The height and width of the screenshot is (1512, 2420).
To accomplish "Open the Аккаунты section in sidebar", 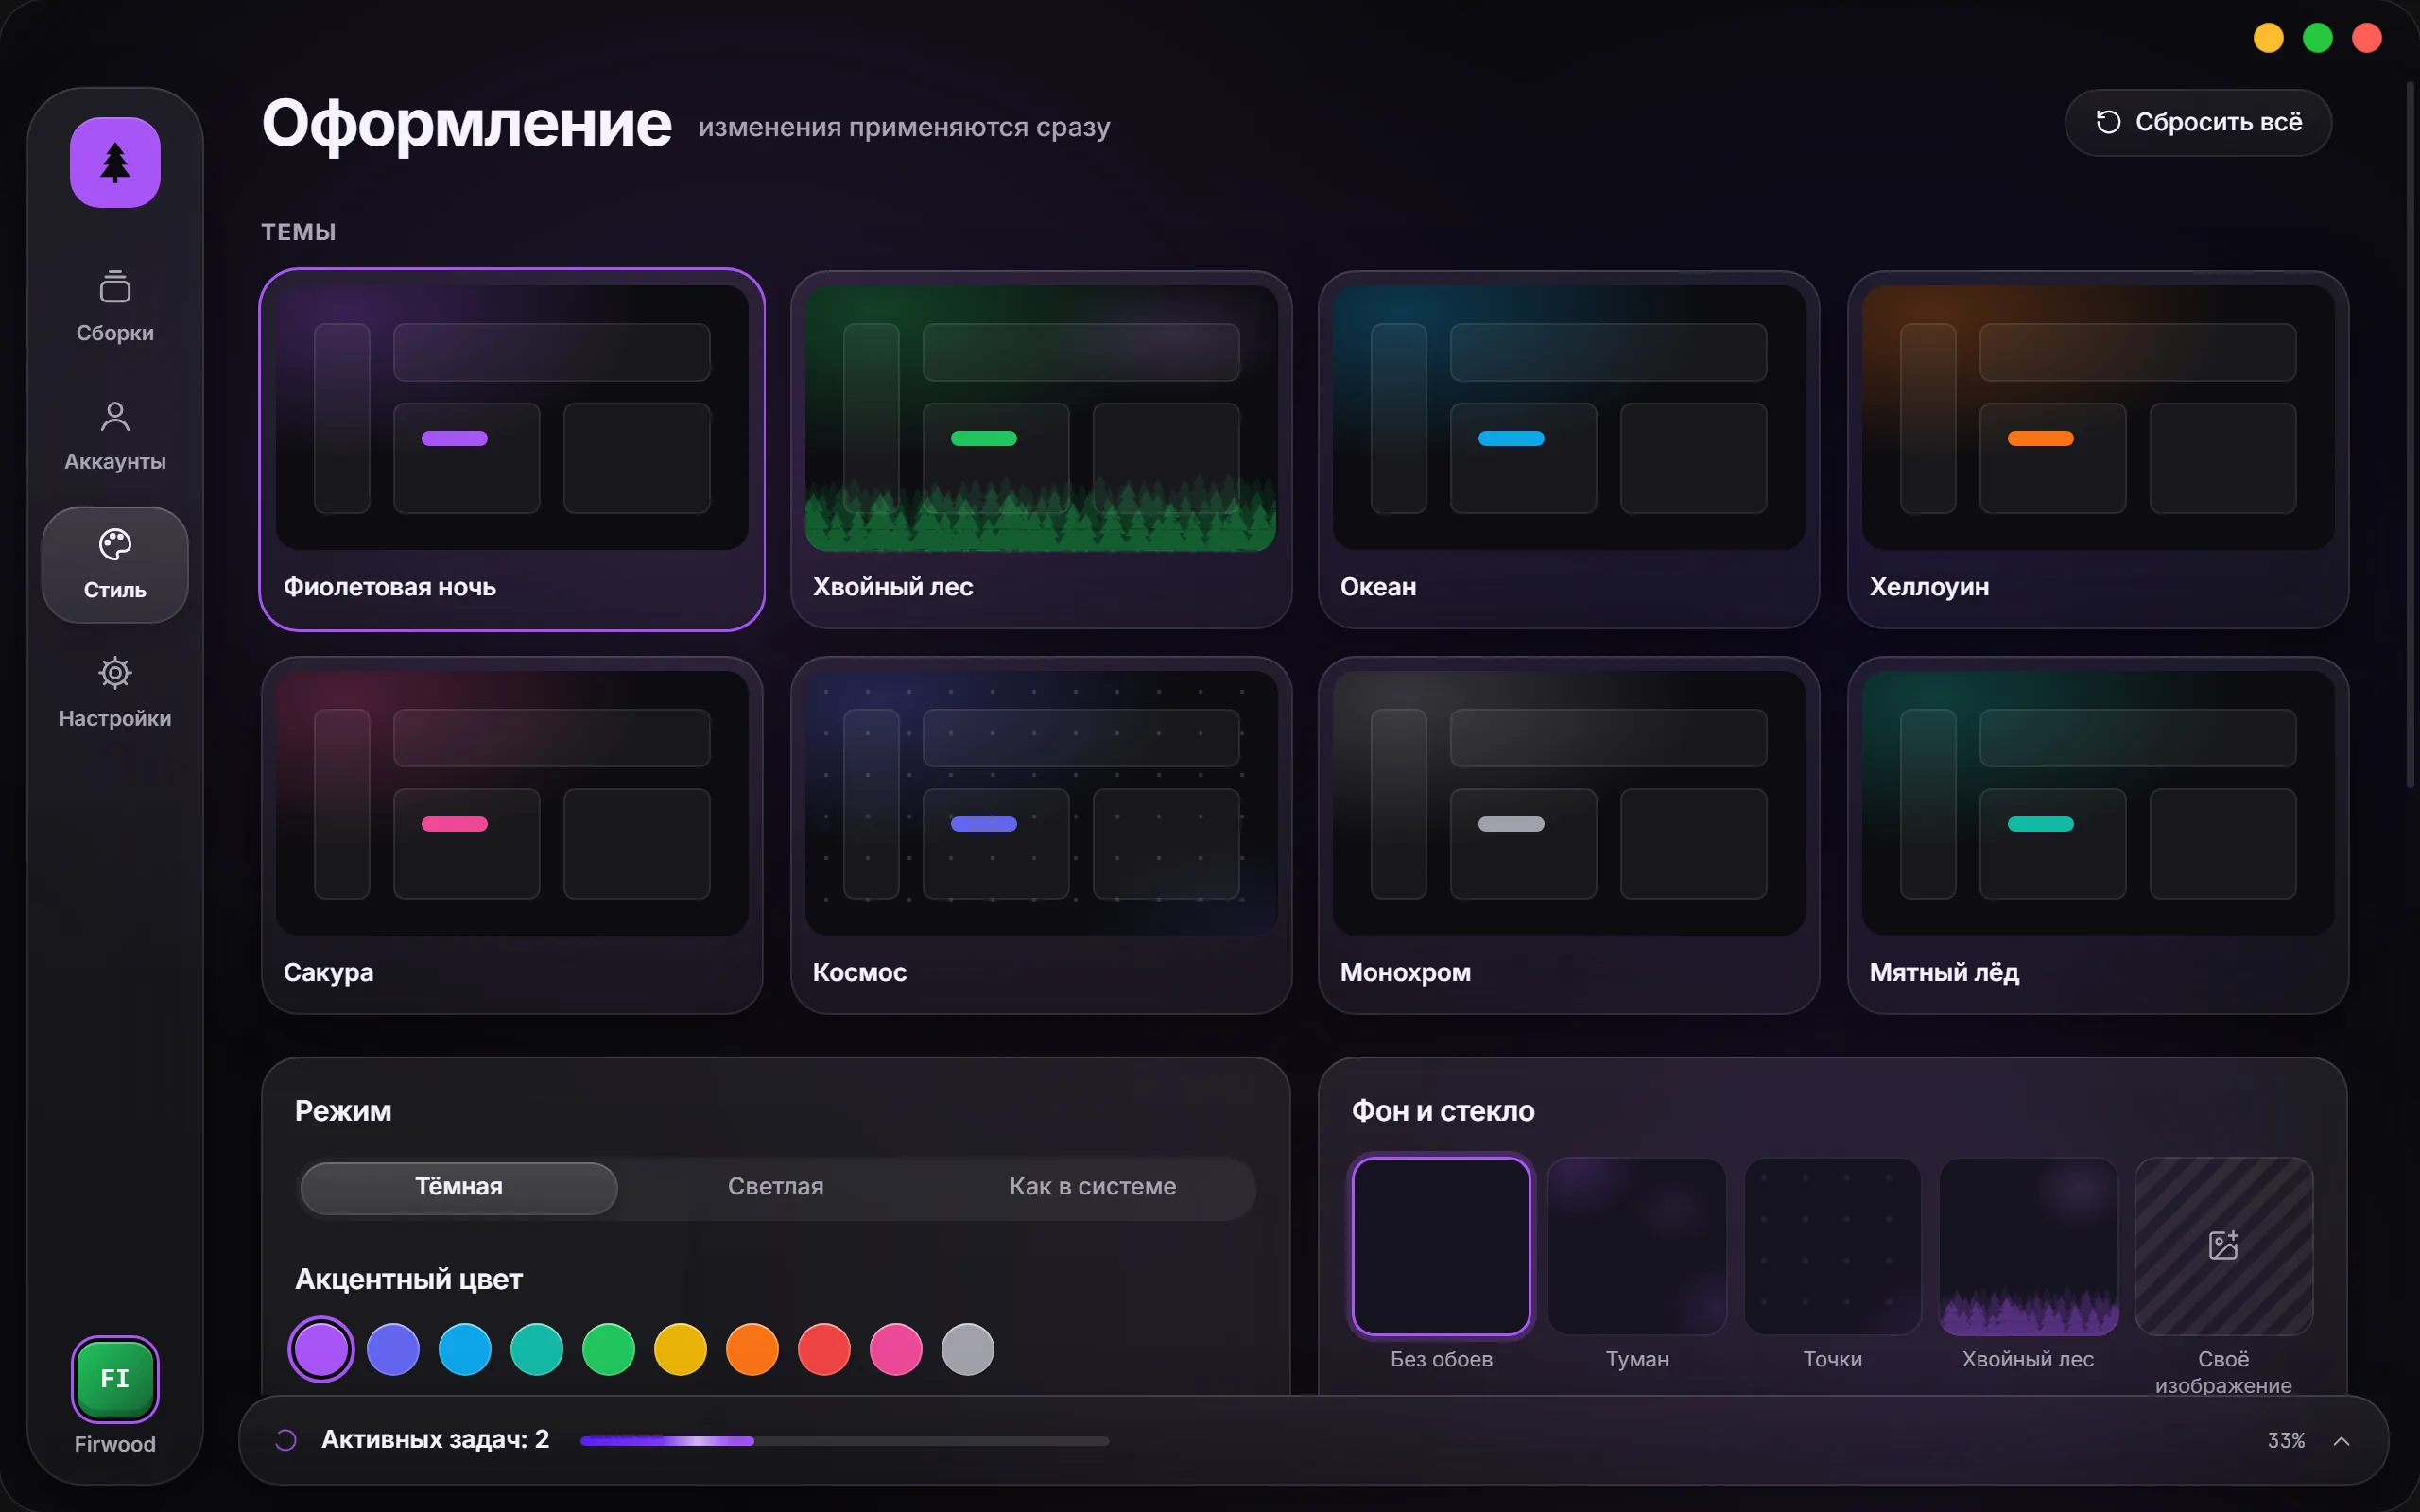I will (x=115, y=436).
